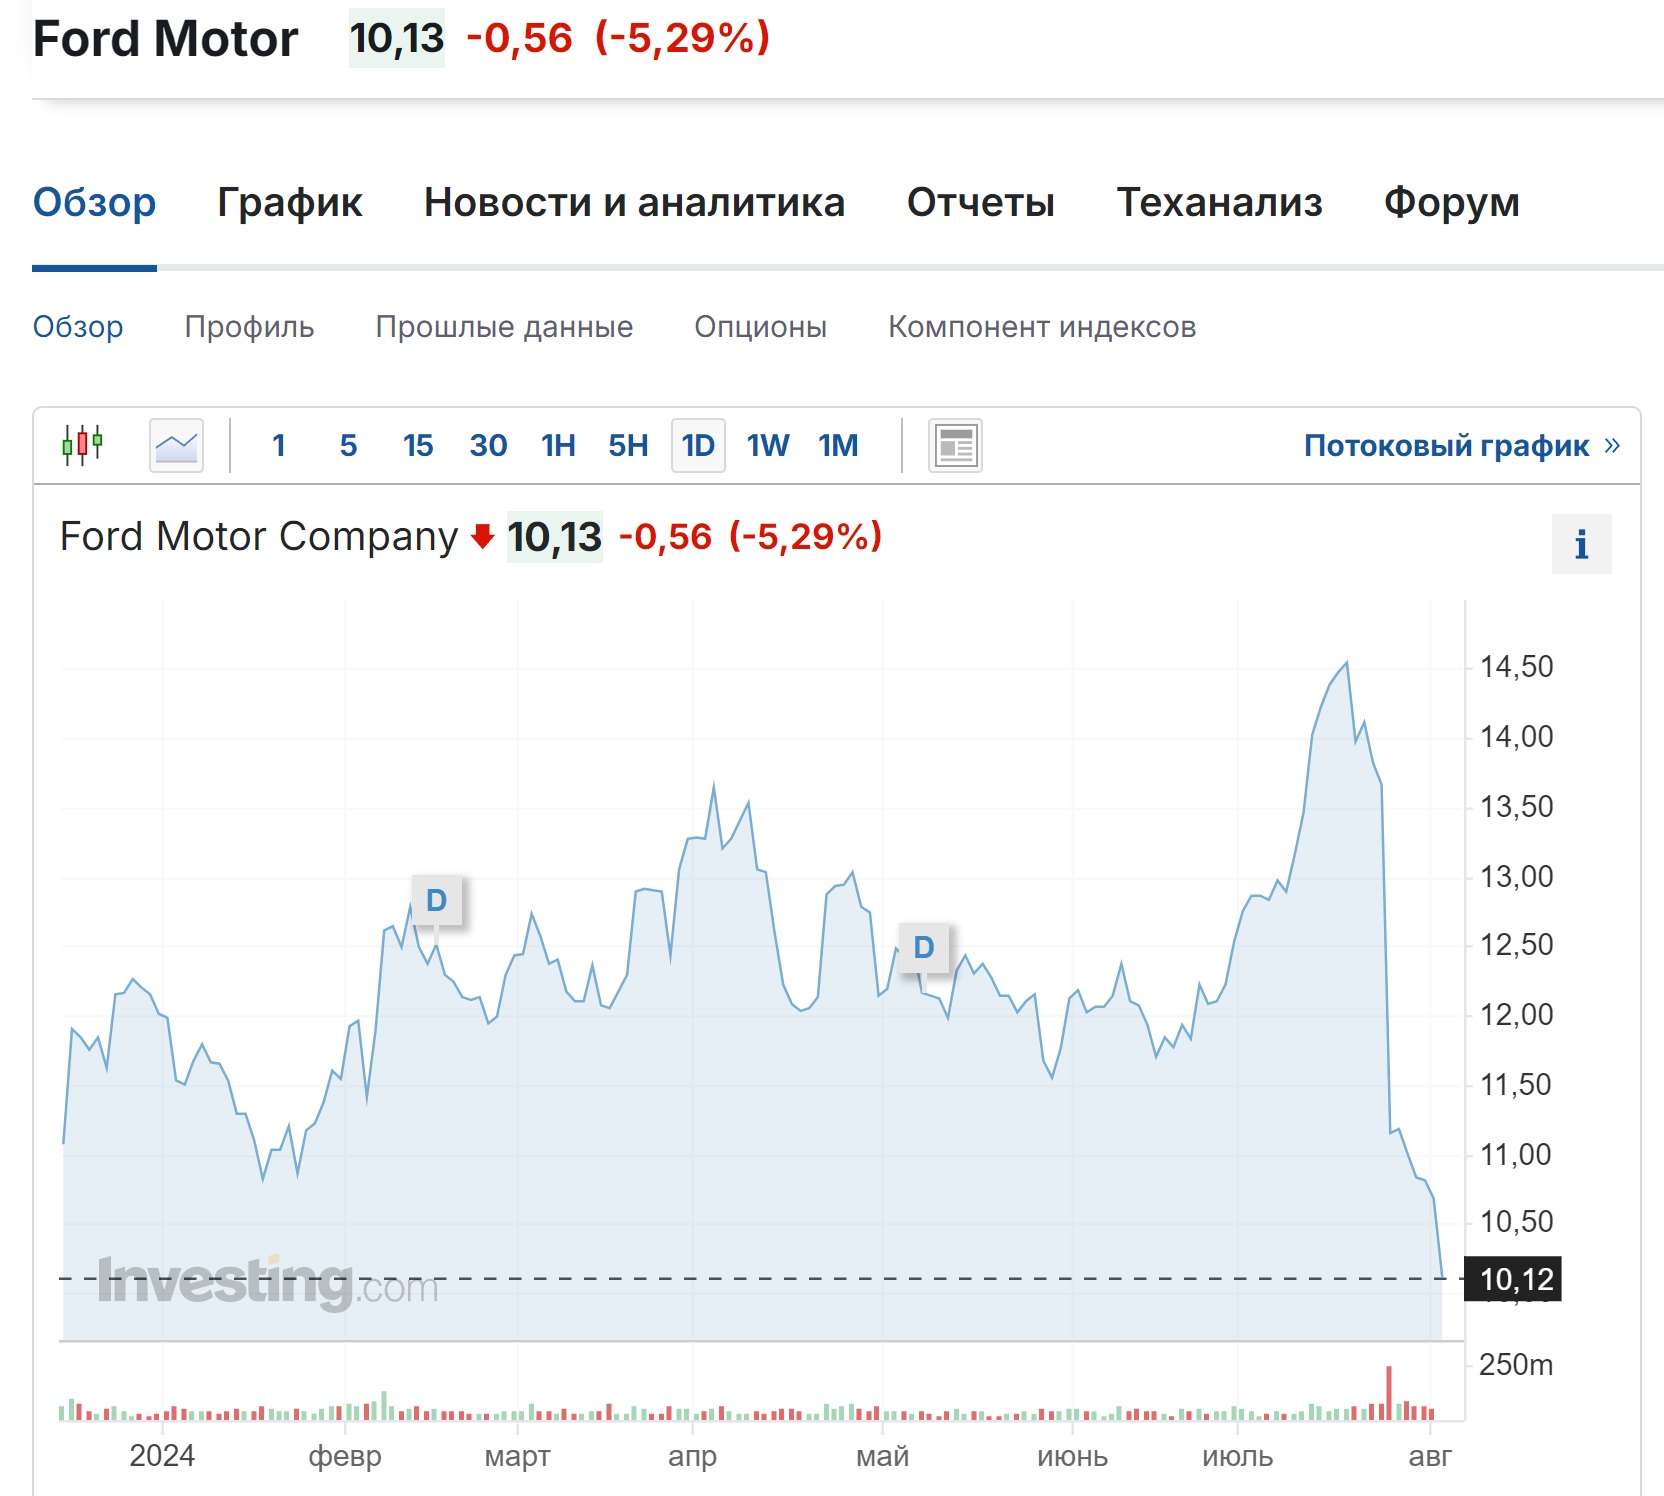Set chart interval to 15 minutes

418,445
